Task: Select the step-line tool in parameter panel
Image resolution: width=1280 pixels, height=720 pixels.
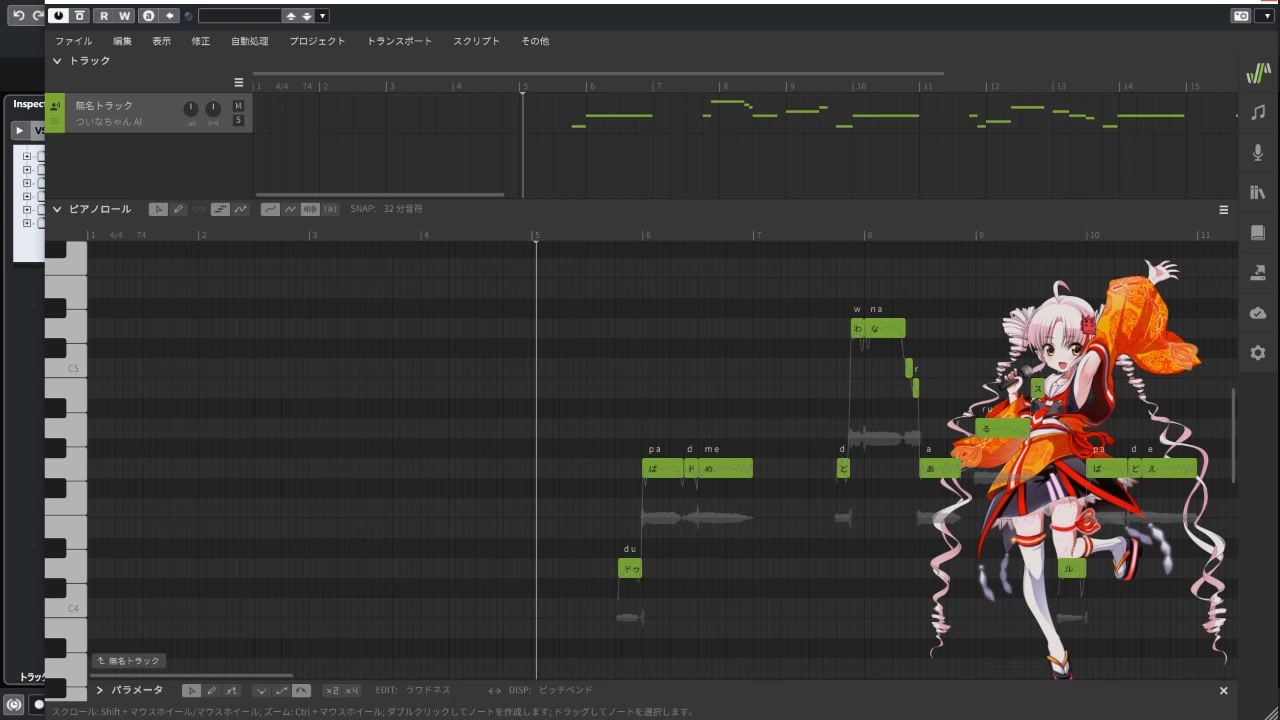Action: (232, 690)
